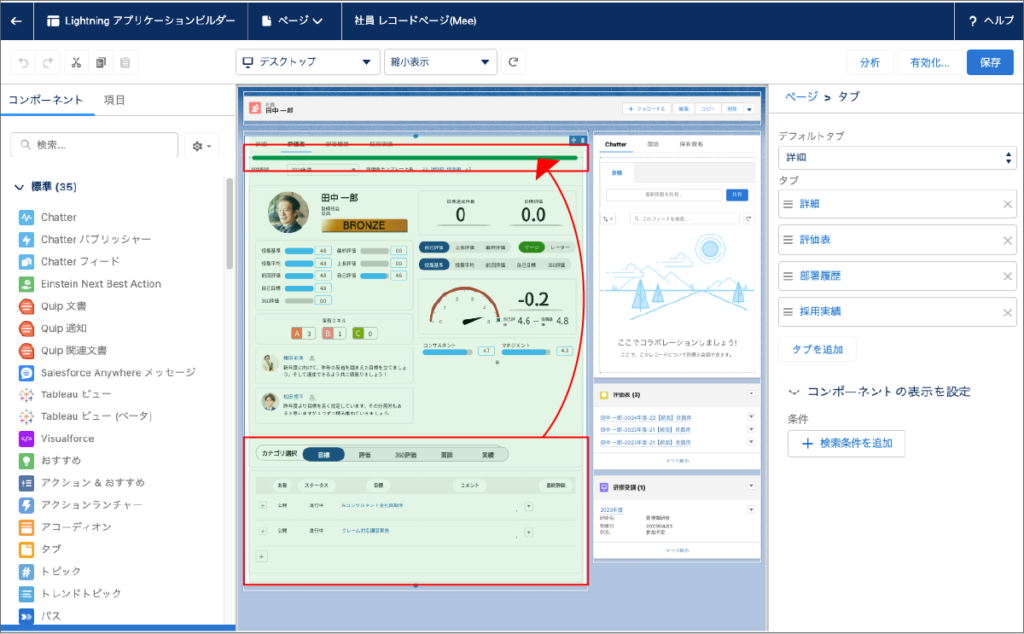Click the おすすめ component icon
Image resolution: width=1024 pixels, height=634 pixels.
click(x=26, y=461)
